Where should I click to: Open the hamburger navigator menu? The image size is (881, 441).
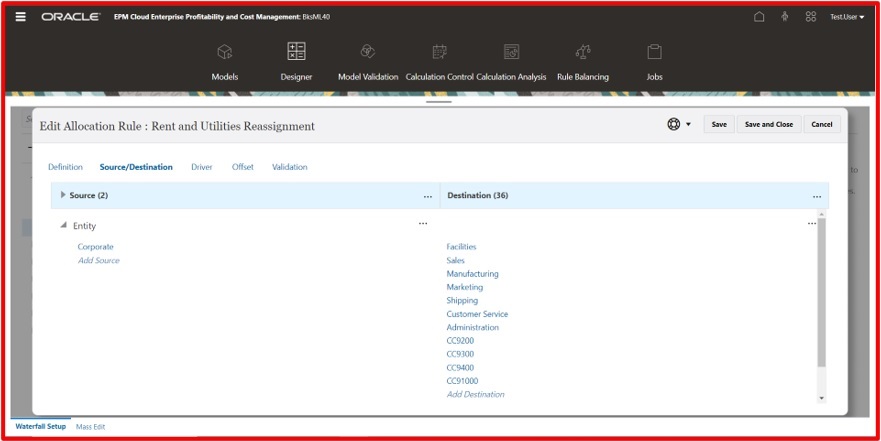pyautogui.click(x=20, y=17)
